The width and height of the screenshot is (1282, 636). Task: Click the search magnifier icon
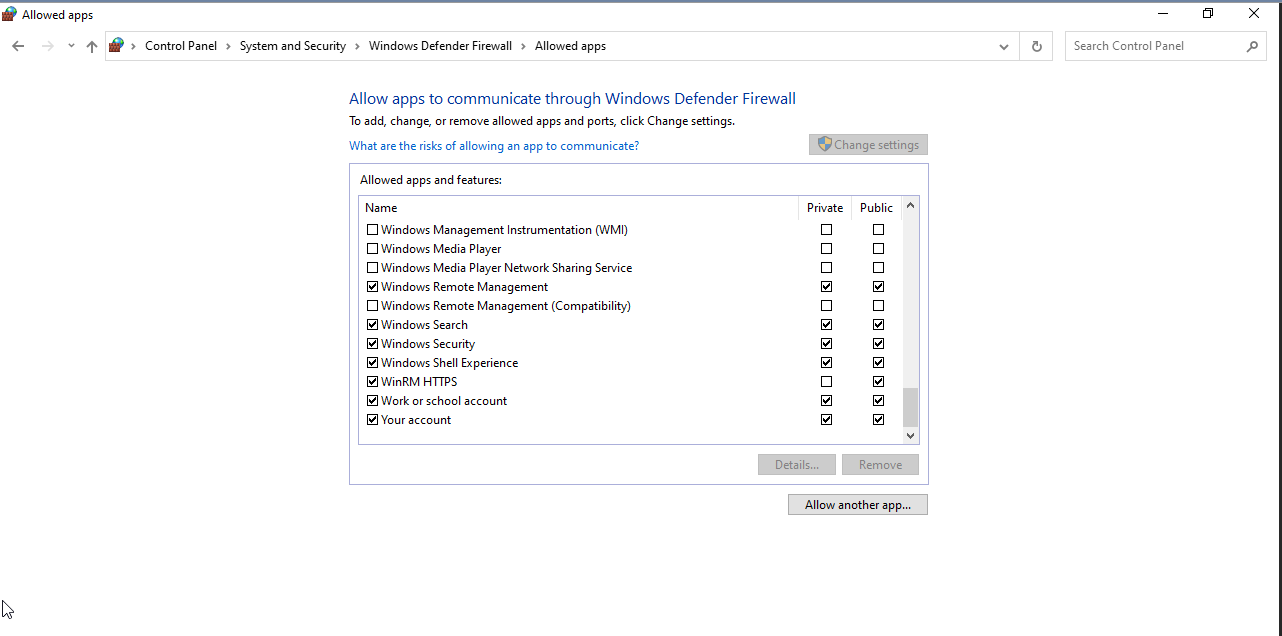click(x=1252, y=46)
